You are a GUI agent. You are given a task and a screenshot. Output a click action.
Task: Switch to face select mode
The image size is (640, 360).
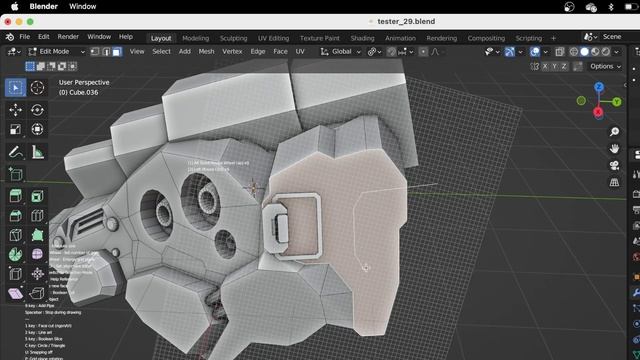[x=117, y=52]
